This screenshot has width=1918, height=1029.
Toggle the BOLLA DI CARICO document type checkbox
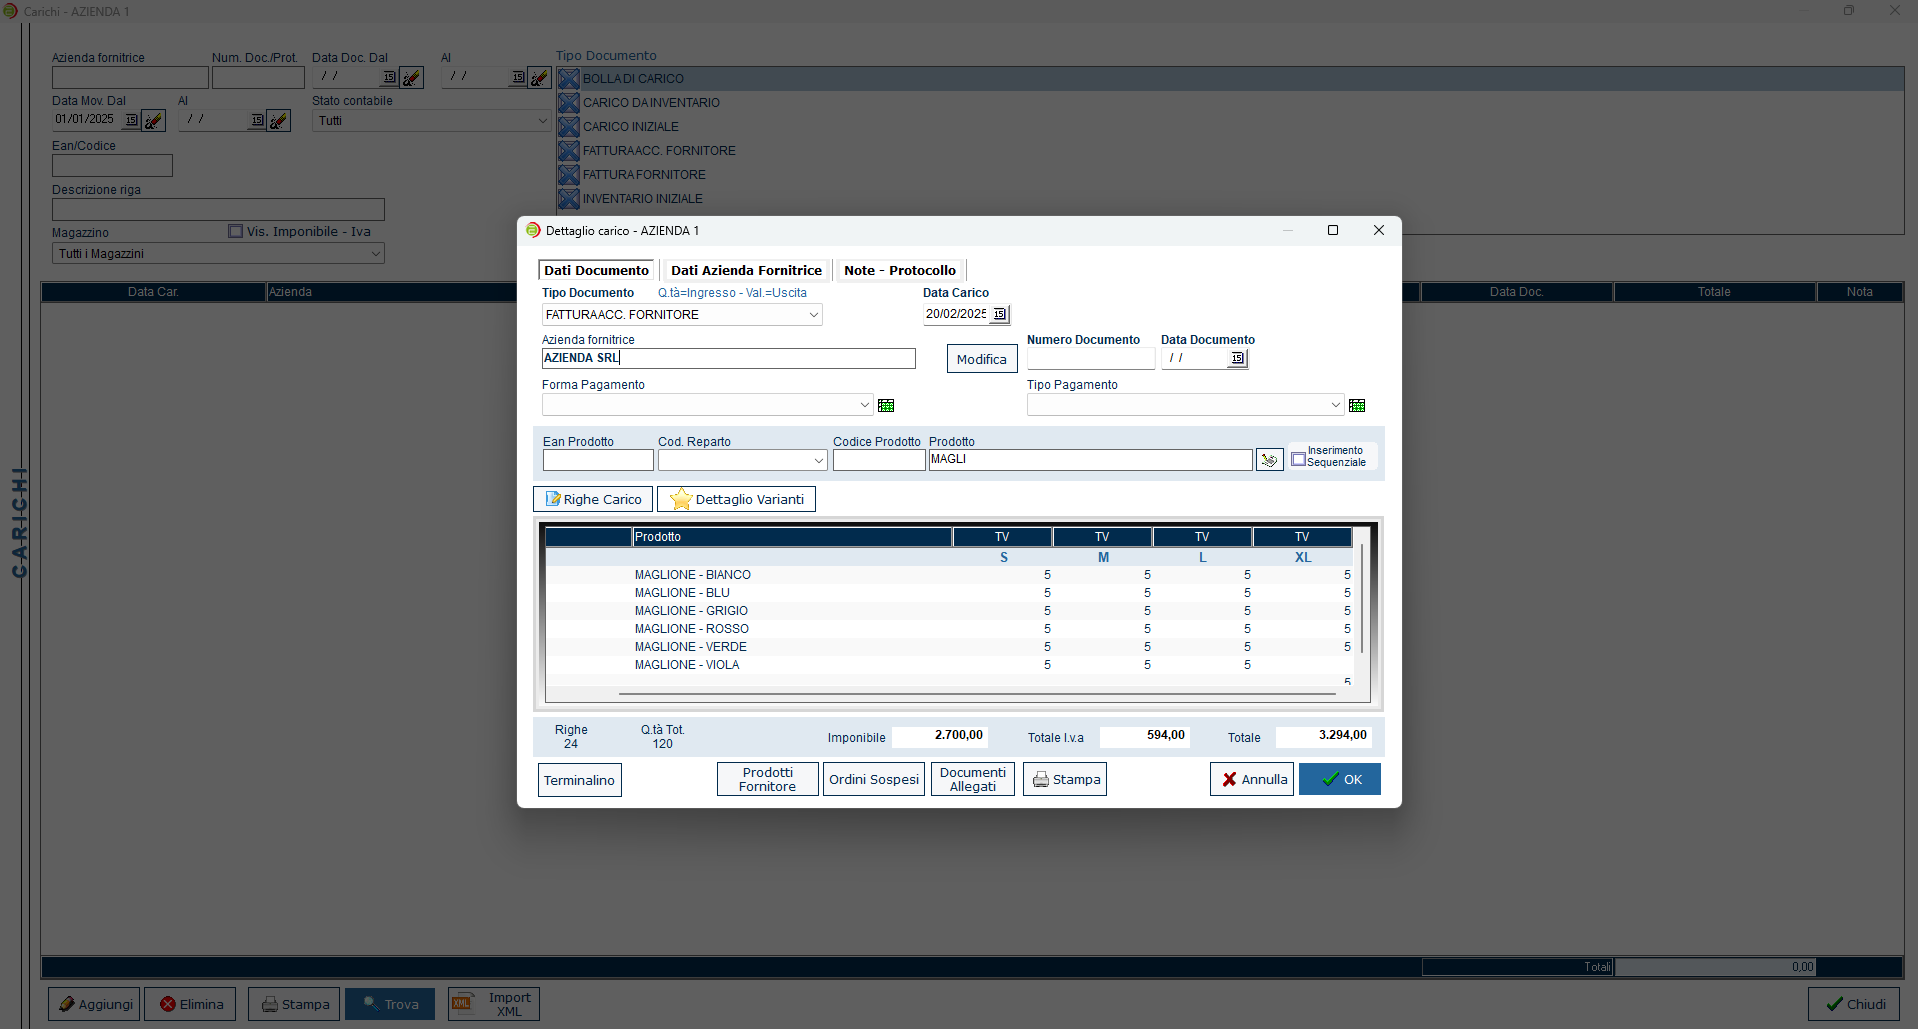tap(569, 79)
